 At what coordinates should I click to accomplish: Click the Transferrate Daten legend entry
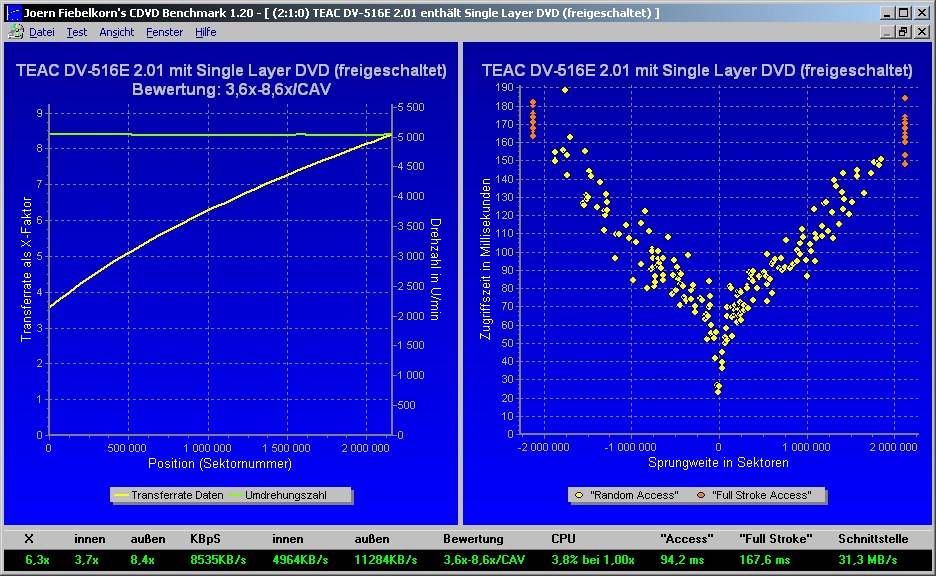click(170, 495)
